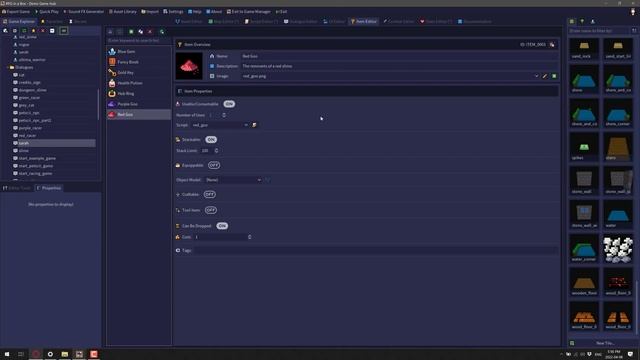Select the Purple Goo item in the list
Viewport: 640px width, 360px height.
[138, 104]
